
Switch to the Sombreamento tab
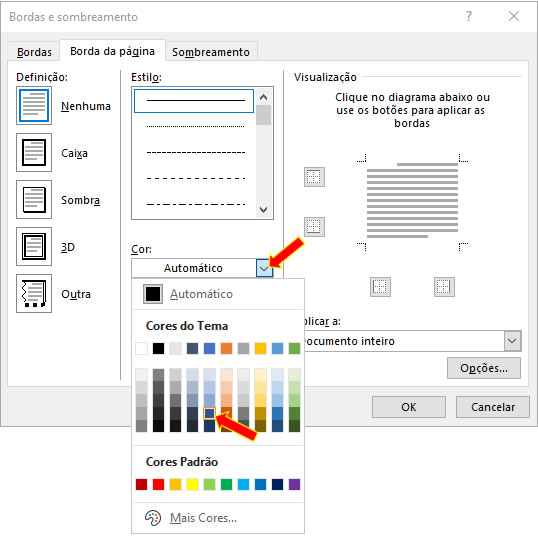pyautogui.click(x=211, y=52)
